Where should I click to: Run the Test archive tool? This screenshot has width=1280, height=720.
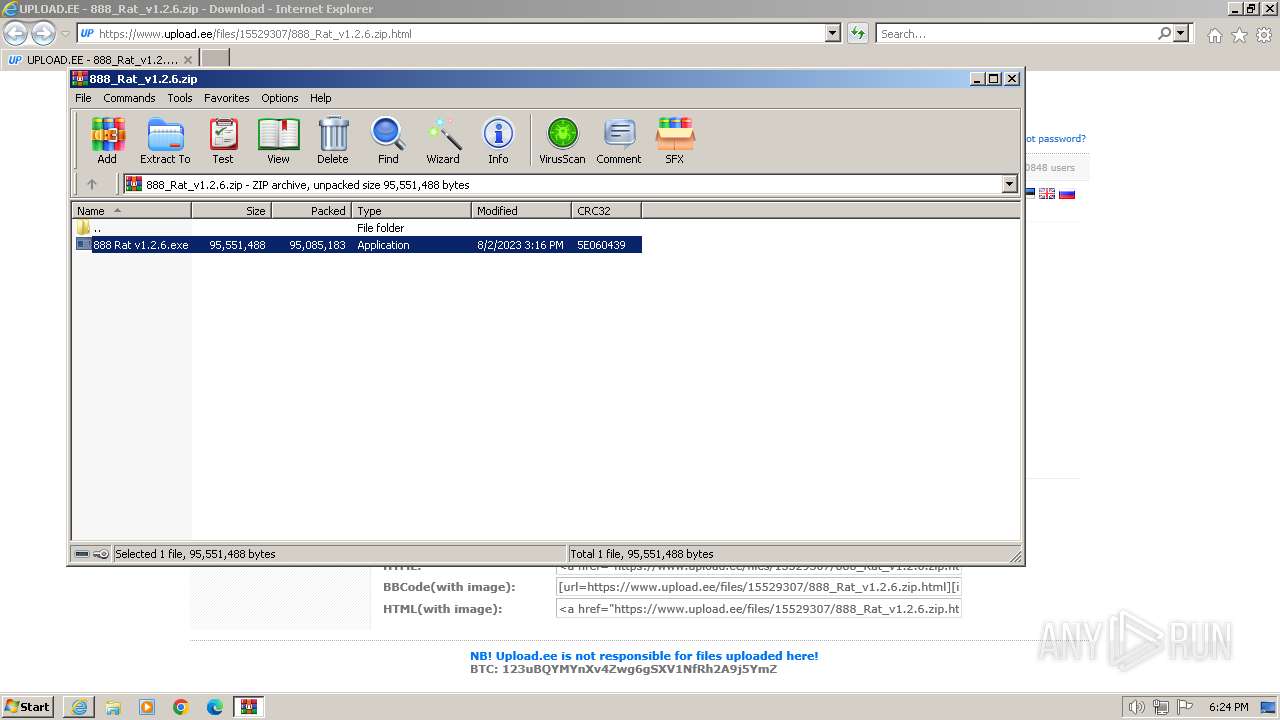[x=223, y=140]
